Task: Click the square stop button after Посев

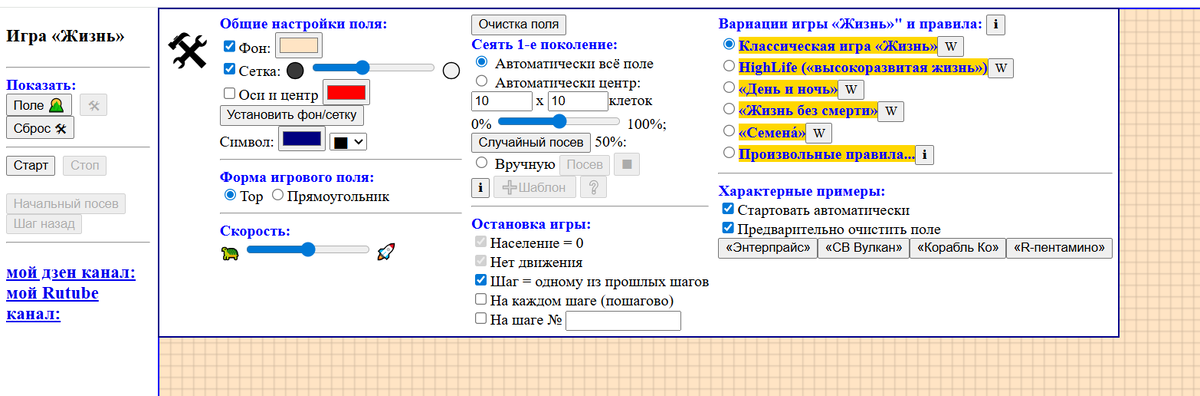Action: click(627, 164)
